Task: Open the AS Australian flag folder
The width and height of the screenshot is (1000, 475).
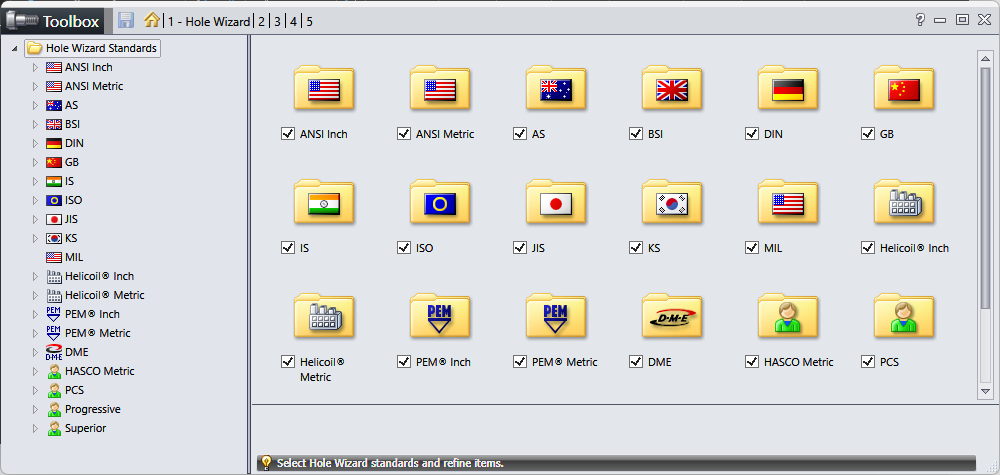Action: [x=556, y=89]
